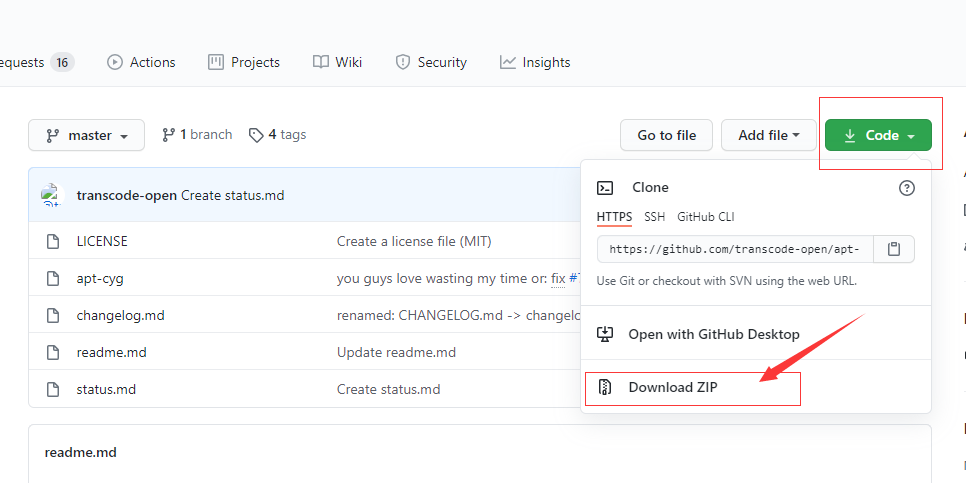Open the 'Update readme.md' commit message
Screen dimensions: 966x483
coord(396,352)
